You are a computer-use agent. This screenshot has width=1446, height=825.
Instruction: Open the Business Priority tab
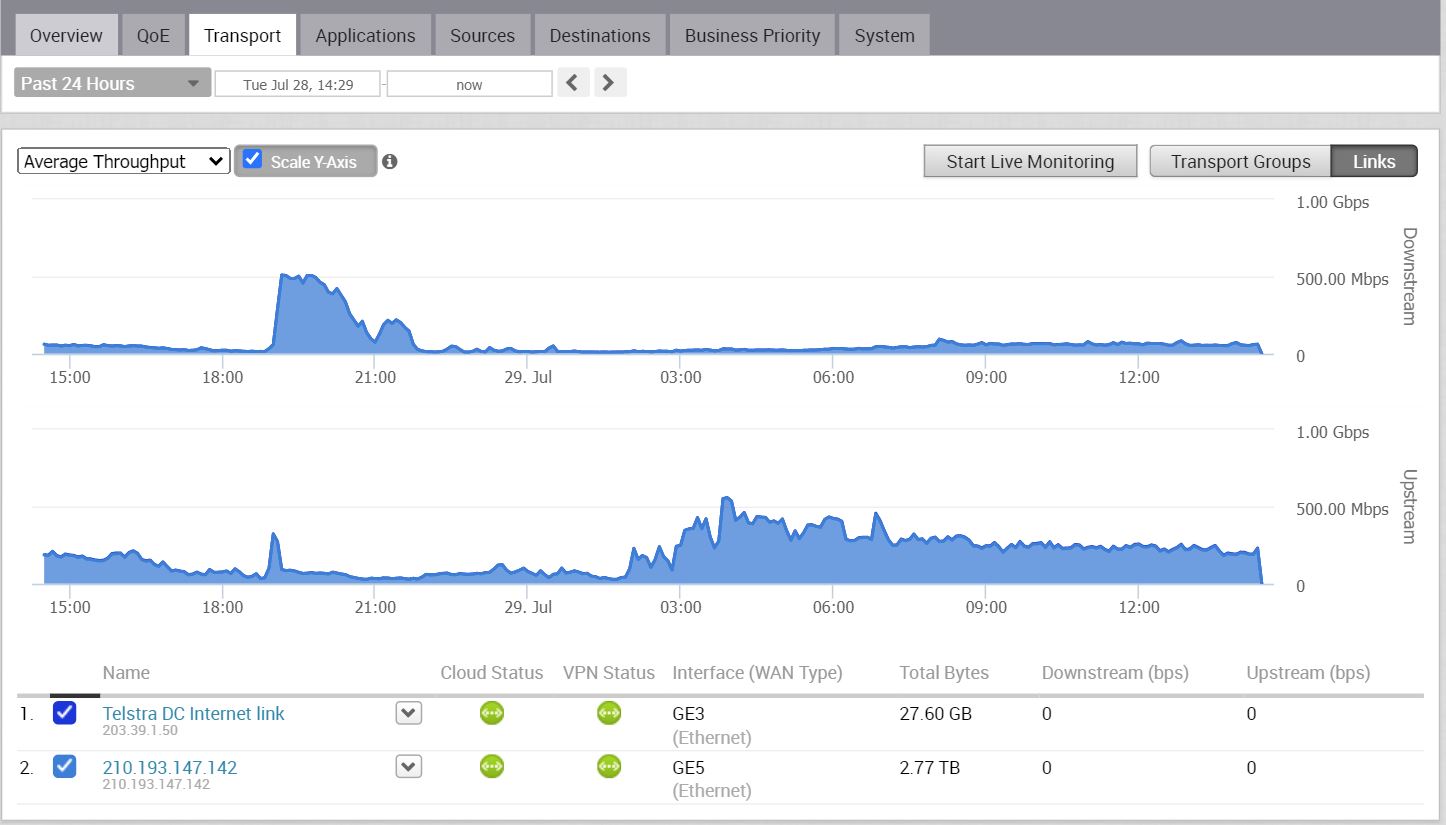click(752, 36)
